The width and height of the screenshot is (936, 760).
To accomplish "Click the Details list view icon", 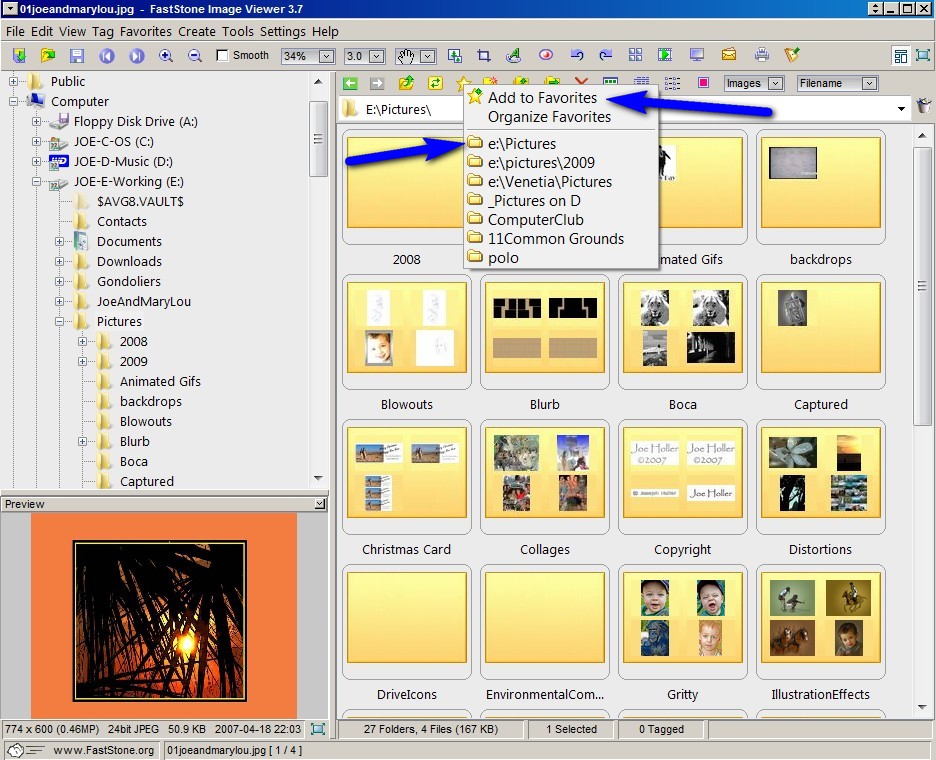I will (x=642, y=83).
